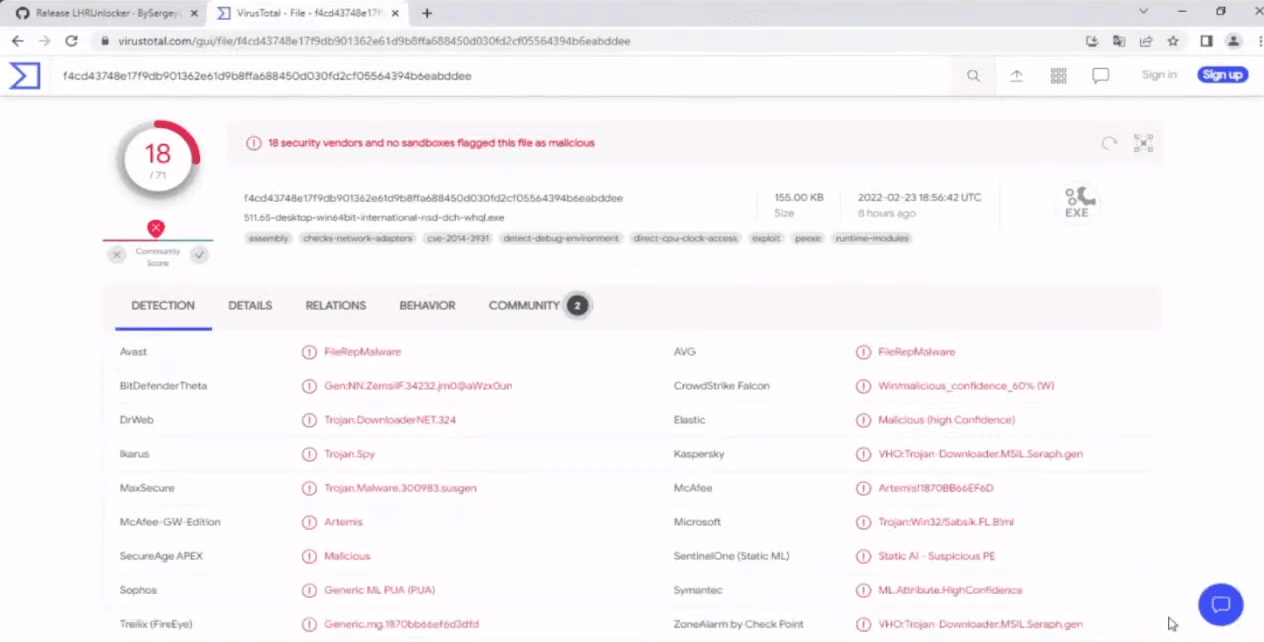Click the EXE file type icon
The height and width of the screenshot is (642, 1264).
pyautogui.click(x=1077, y=203)
